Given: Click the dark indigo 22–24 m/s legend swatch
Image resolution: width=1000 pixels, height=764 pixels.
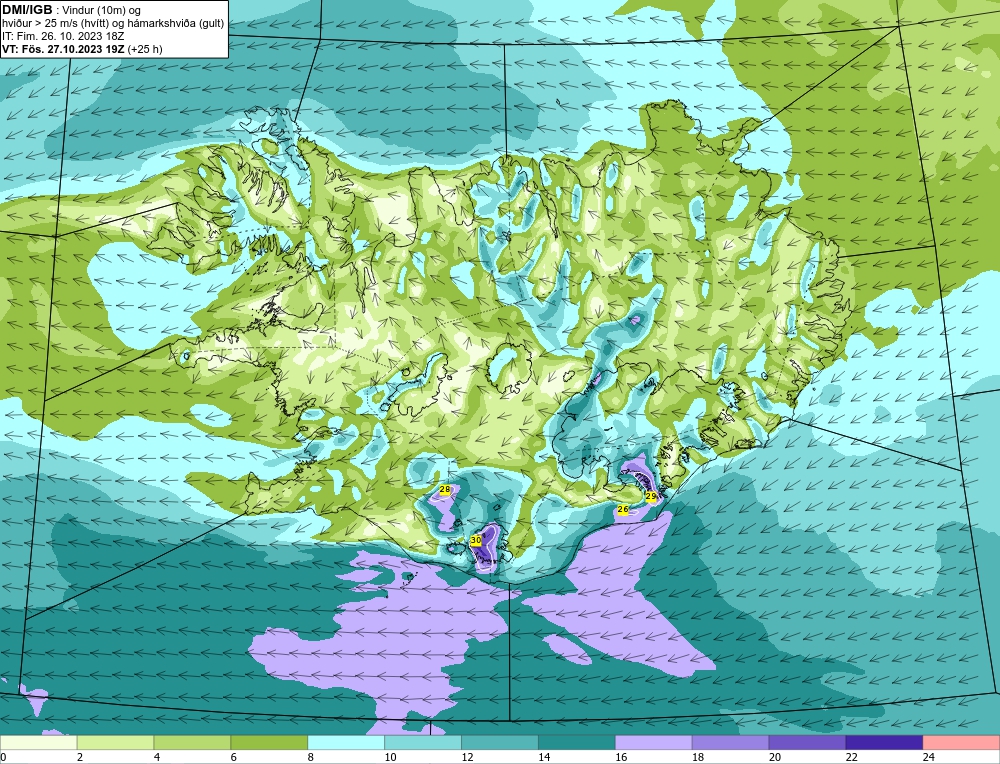Looking at the screenshot, I should (x=884, y=743).
